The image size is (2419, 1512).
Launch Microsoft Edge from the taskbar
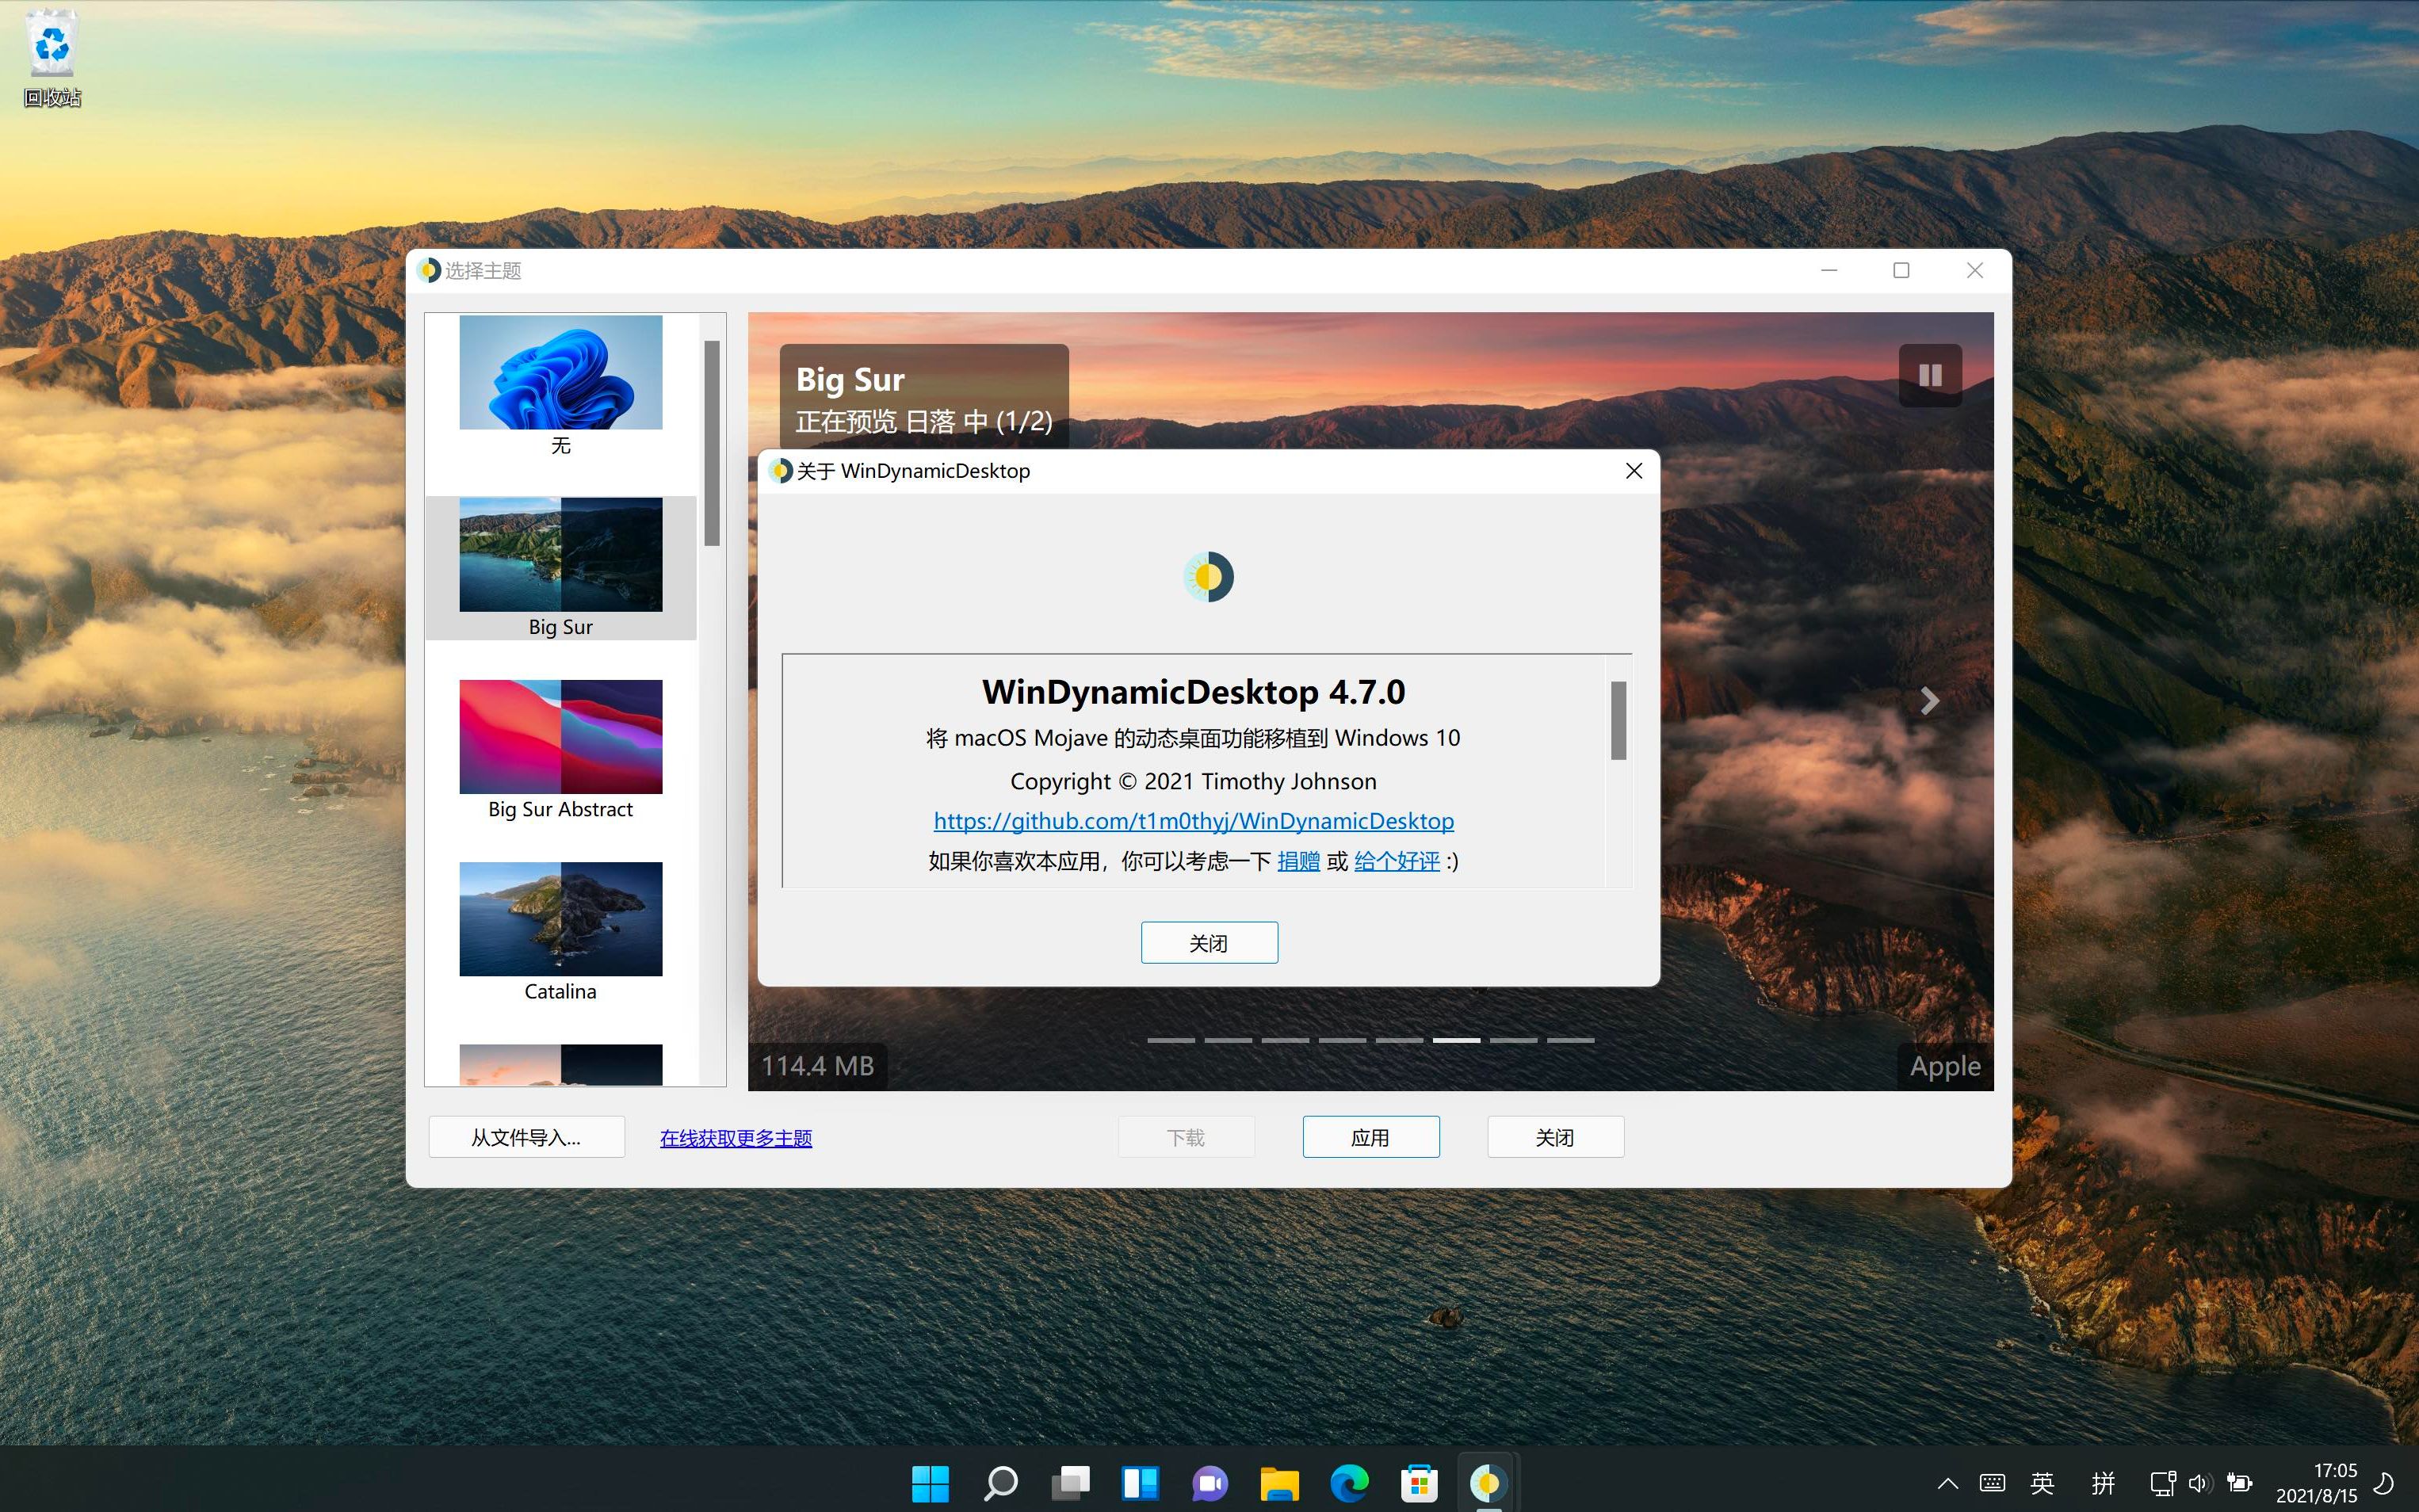point(1350,1483)
